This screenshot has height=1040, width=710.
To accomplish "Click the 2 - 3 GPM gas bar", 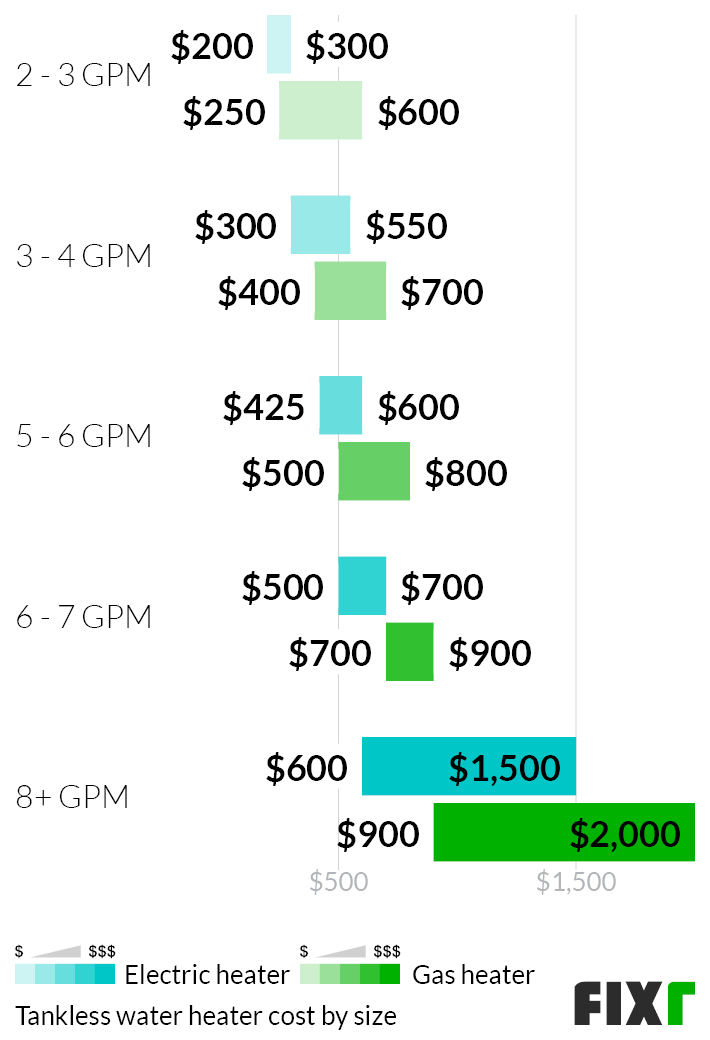I will [x=320, y=110].
